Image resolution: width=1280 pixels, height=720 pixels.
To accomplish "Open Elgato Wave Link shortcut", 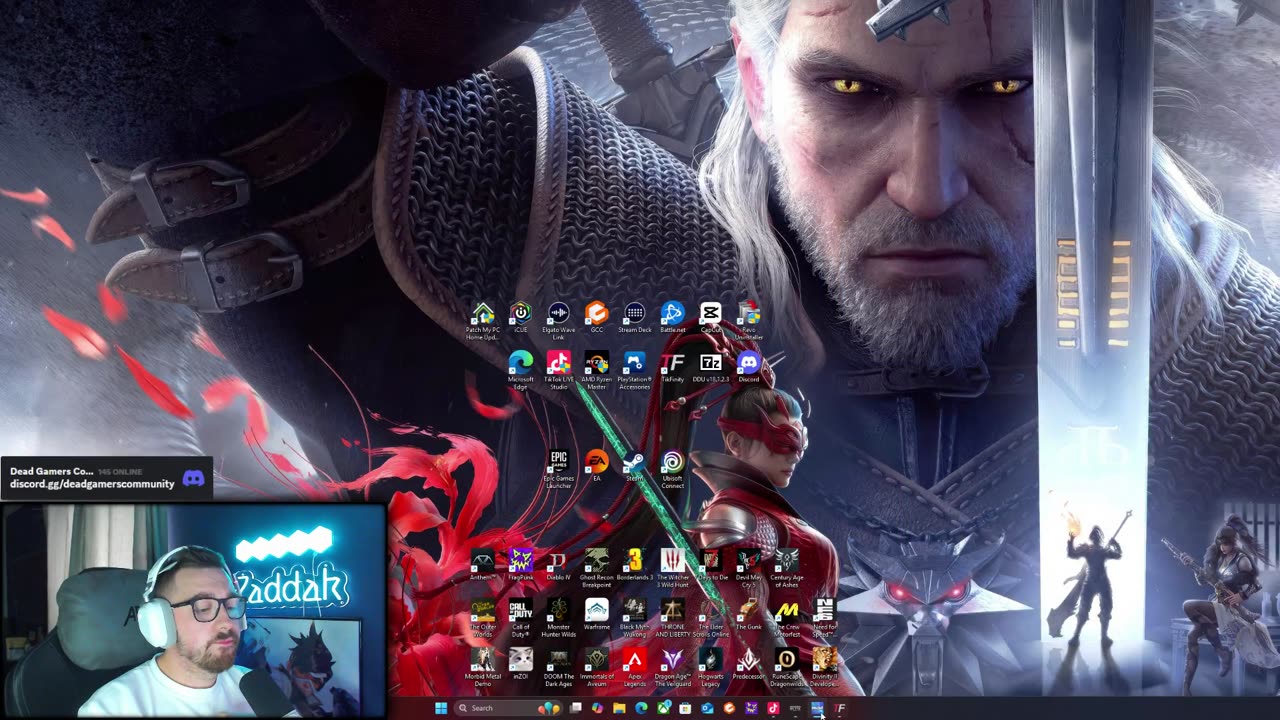I will tap(558, 321).
